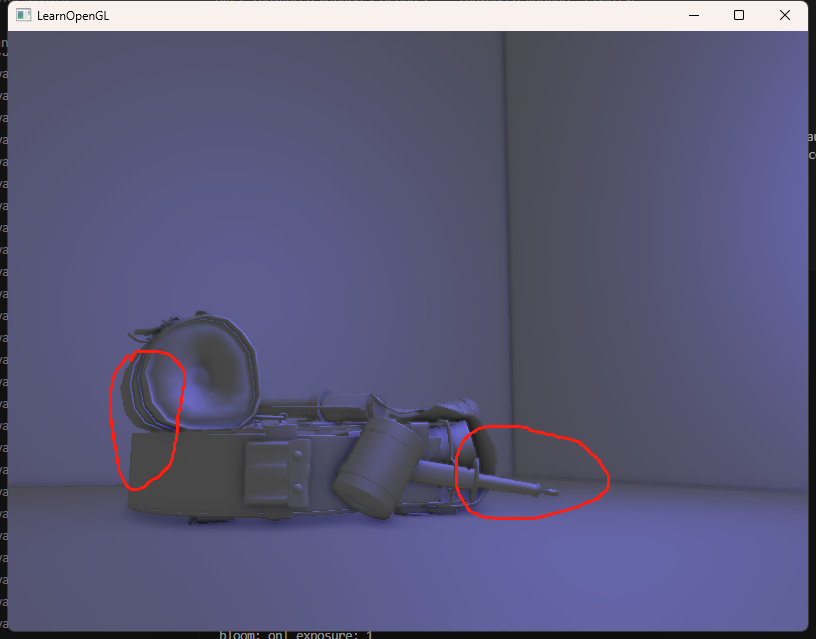Close the LearnOpenGL window
The height and width of the screenshot is (639, 816).
(x=785, y=16)
